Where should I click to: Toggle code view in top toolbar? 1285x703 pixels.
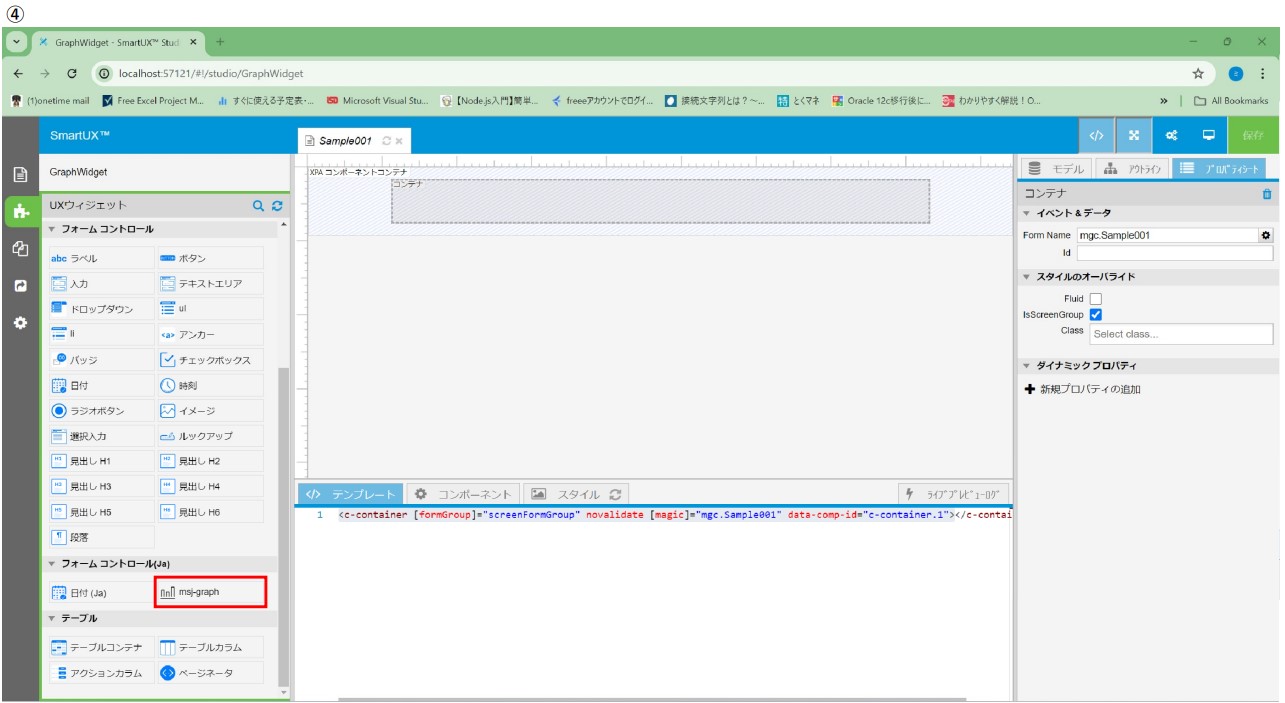click(1096, 135)
